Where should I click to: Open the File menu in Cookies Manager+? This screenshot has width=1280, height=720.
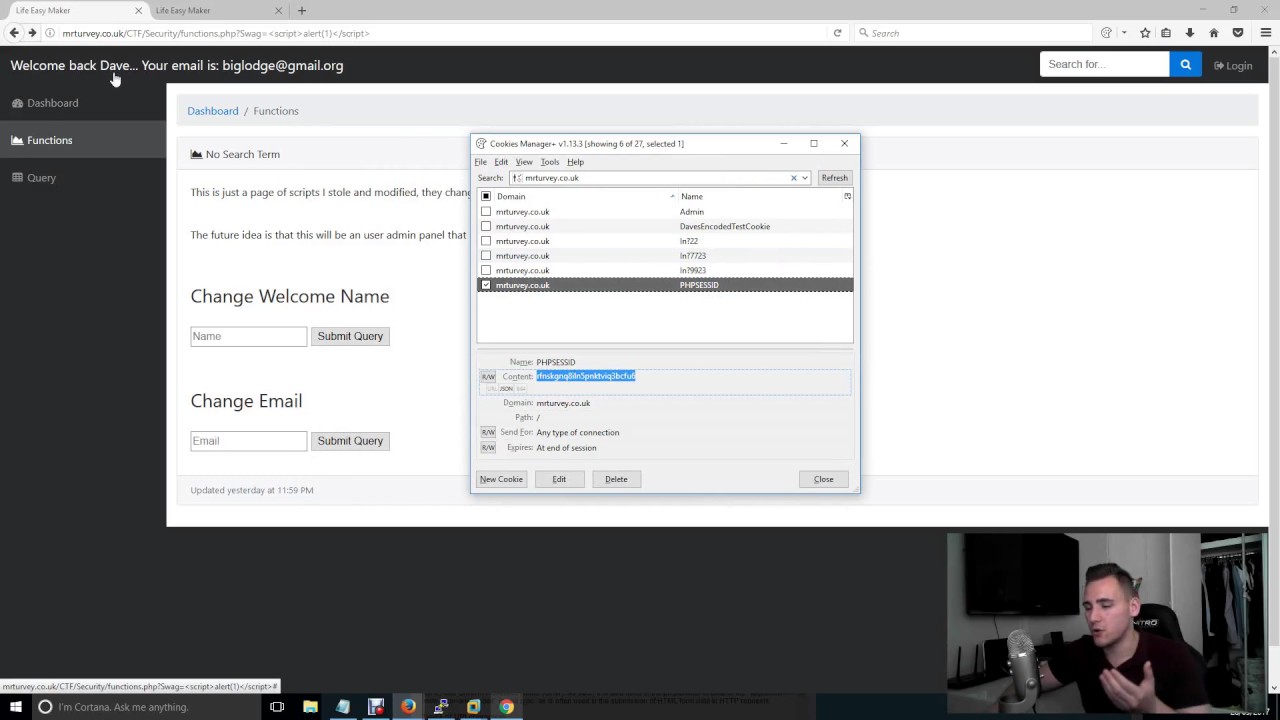click(481, 162)
